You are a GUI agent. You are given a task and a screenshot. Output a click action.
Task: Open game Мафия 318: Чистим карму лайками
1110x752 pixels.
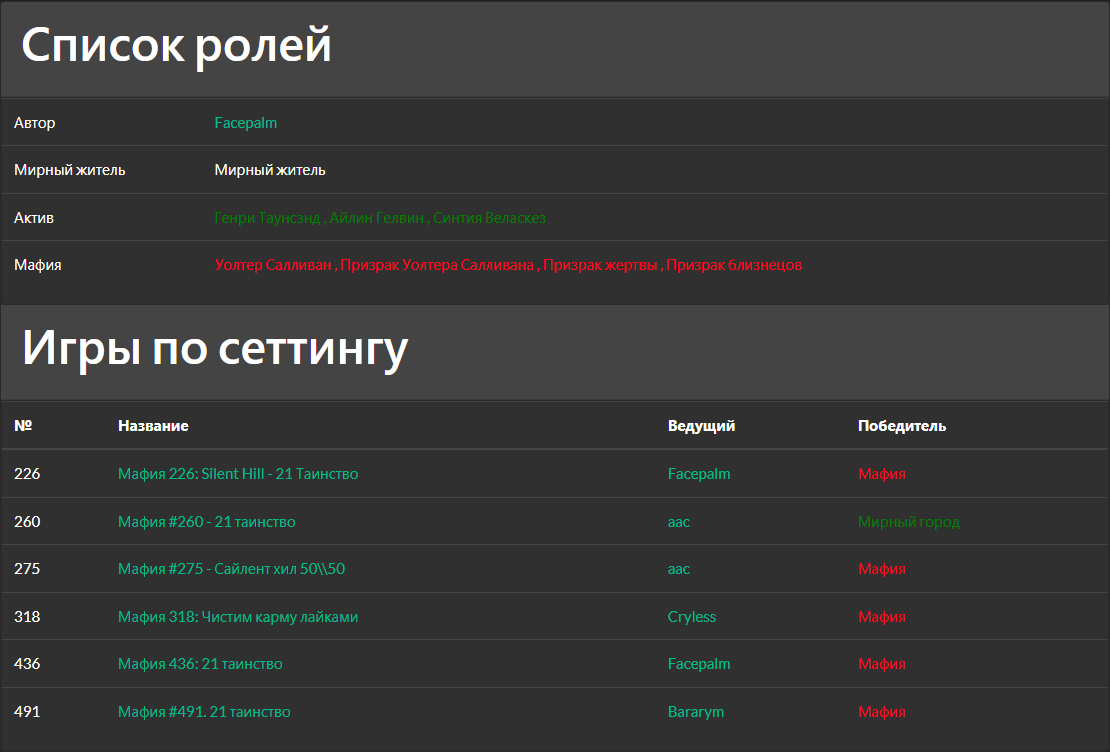(x=237, y=616)
